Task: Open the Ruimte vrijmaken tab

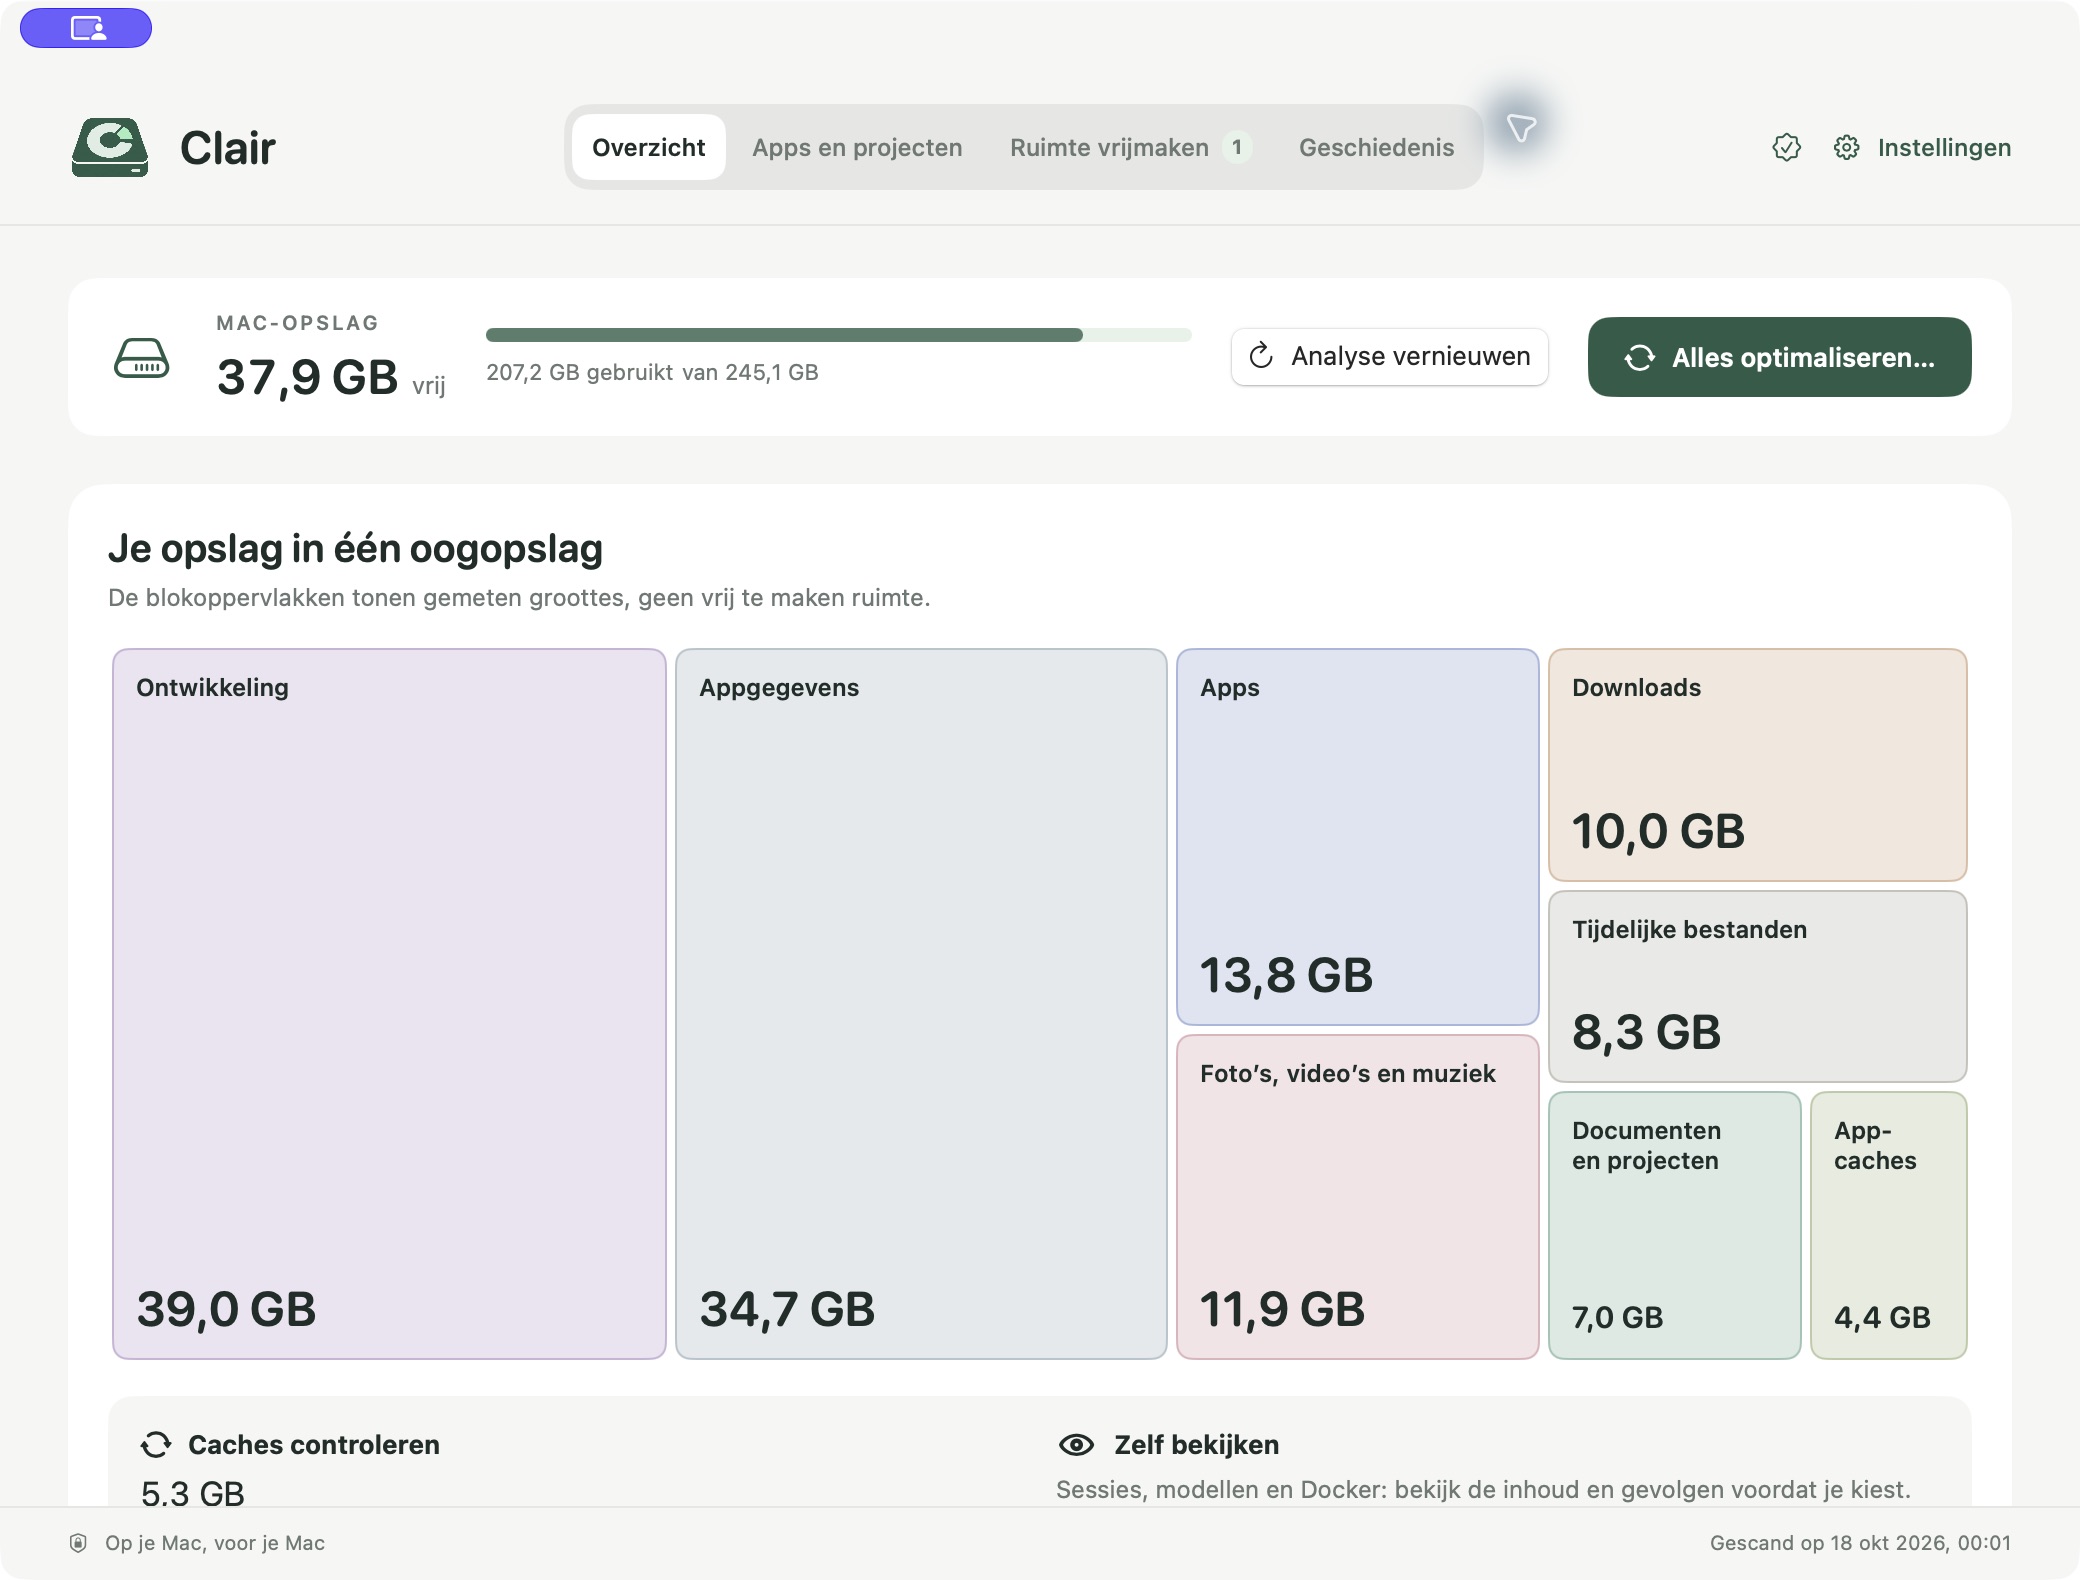Action: click(x=1130, y=147)
